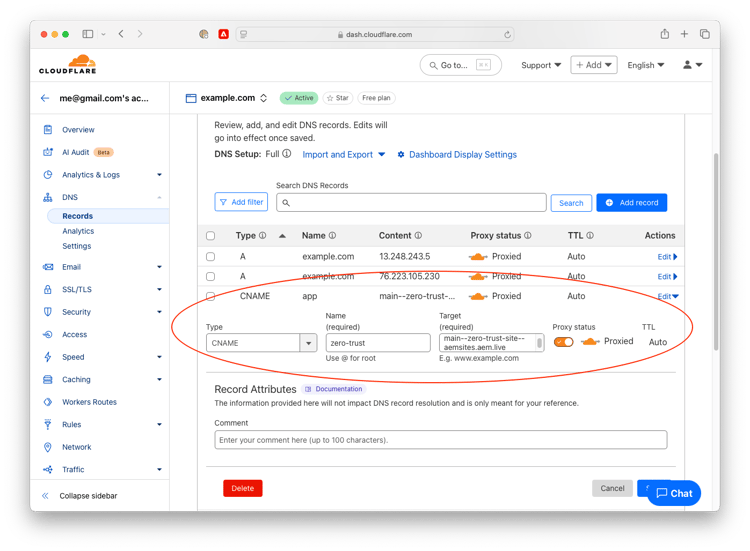
Task: Open the Documentation link
Action: (334, 389)
